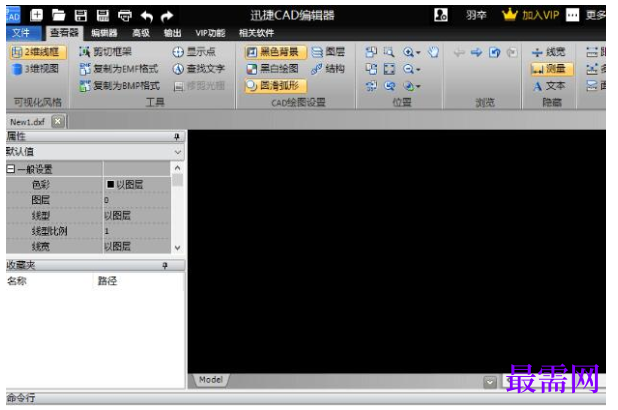The image size is (618, 410).
Task: Open the 输出 tab
Action: point(173,33)
